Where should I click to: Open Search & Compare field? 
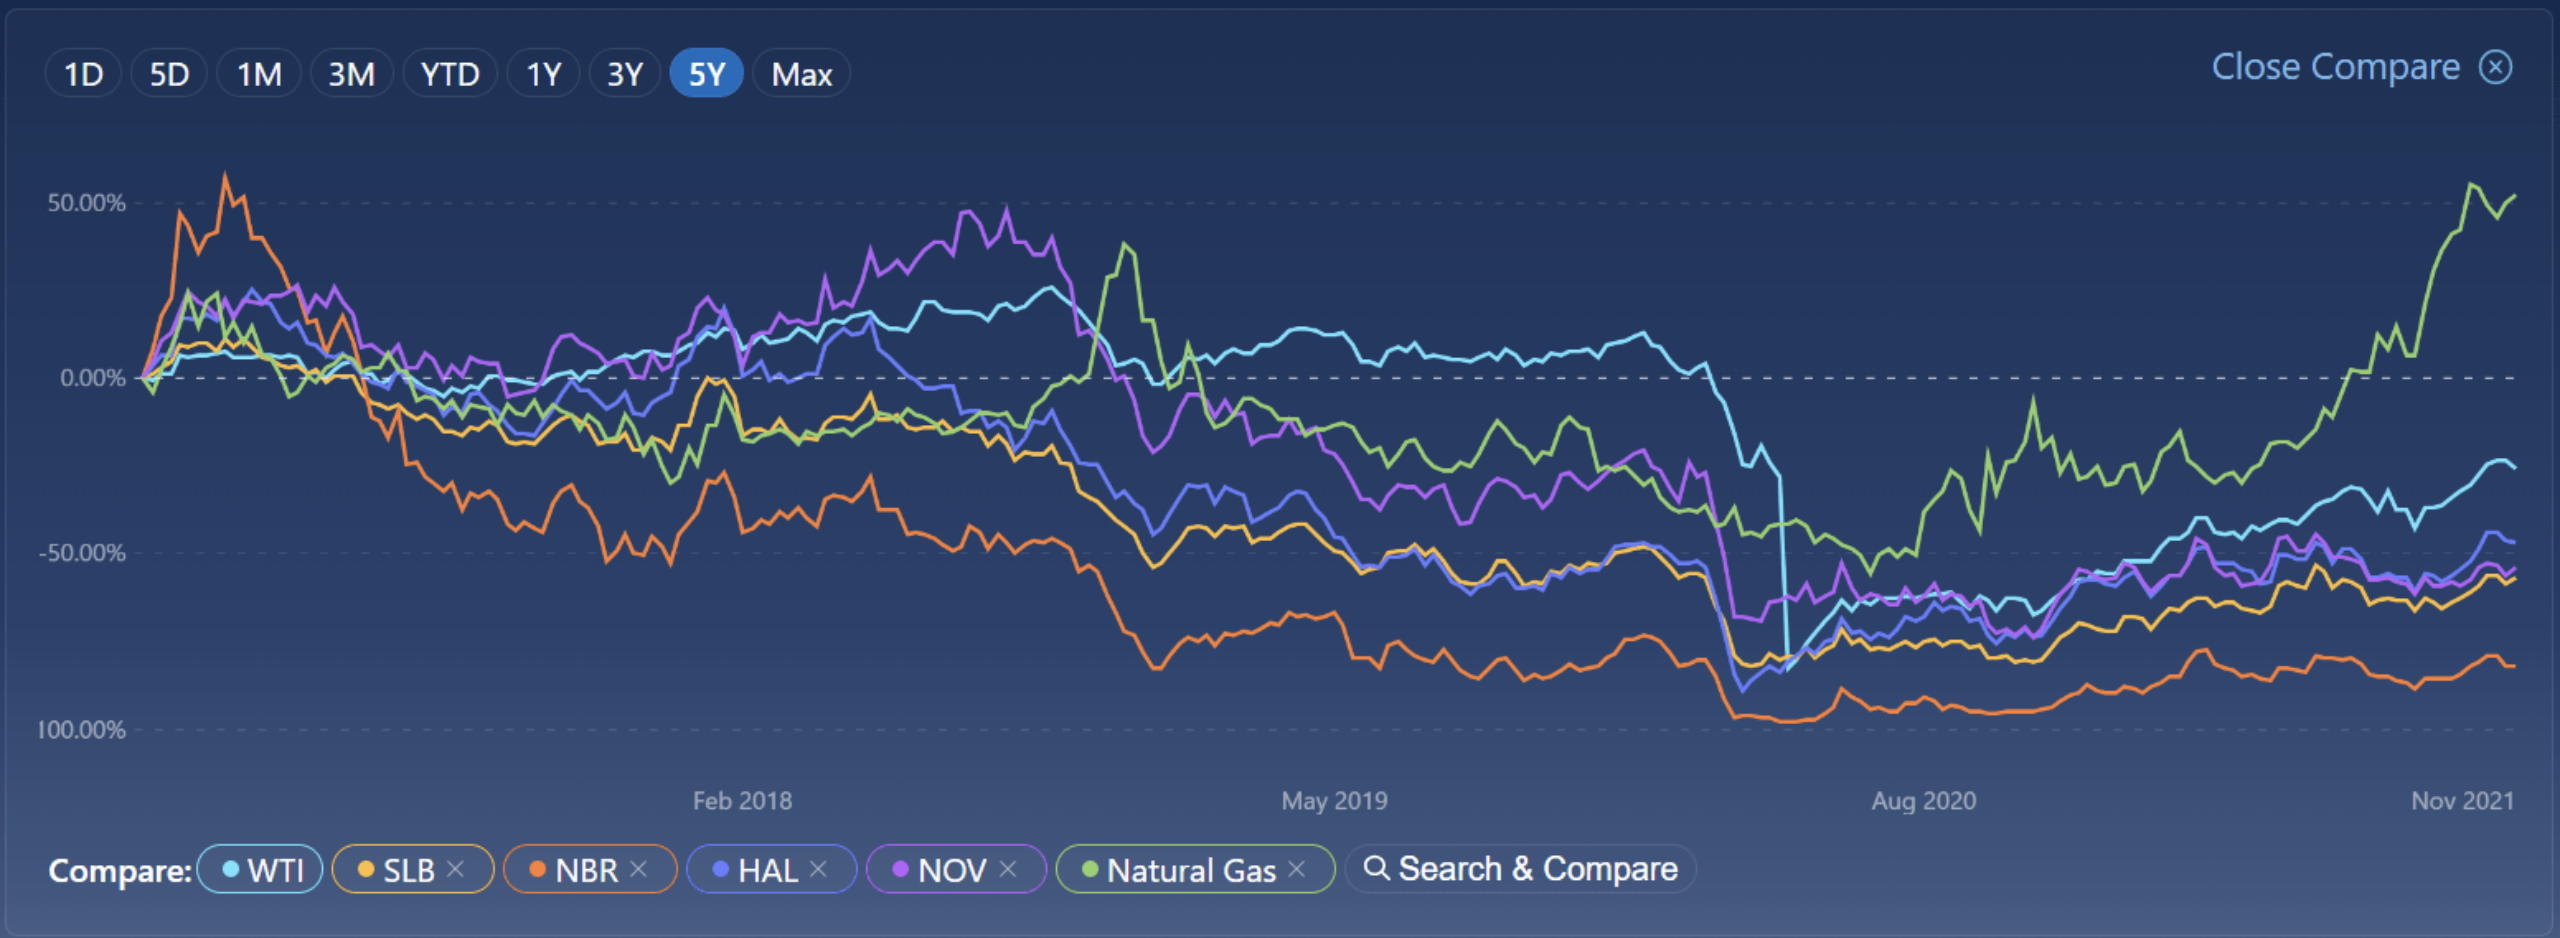pyautogui.click(x=1537, y=869)
